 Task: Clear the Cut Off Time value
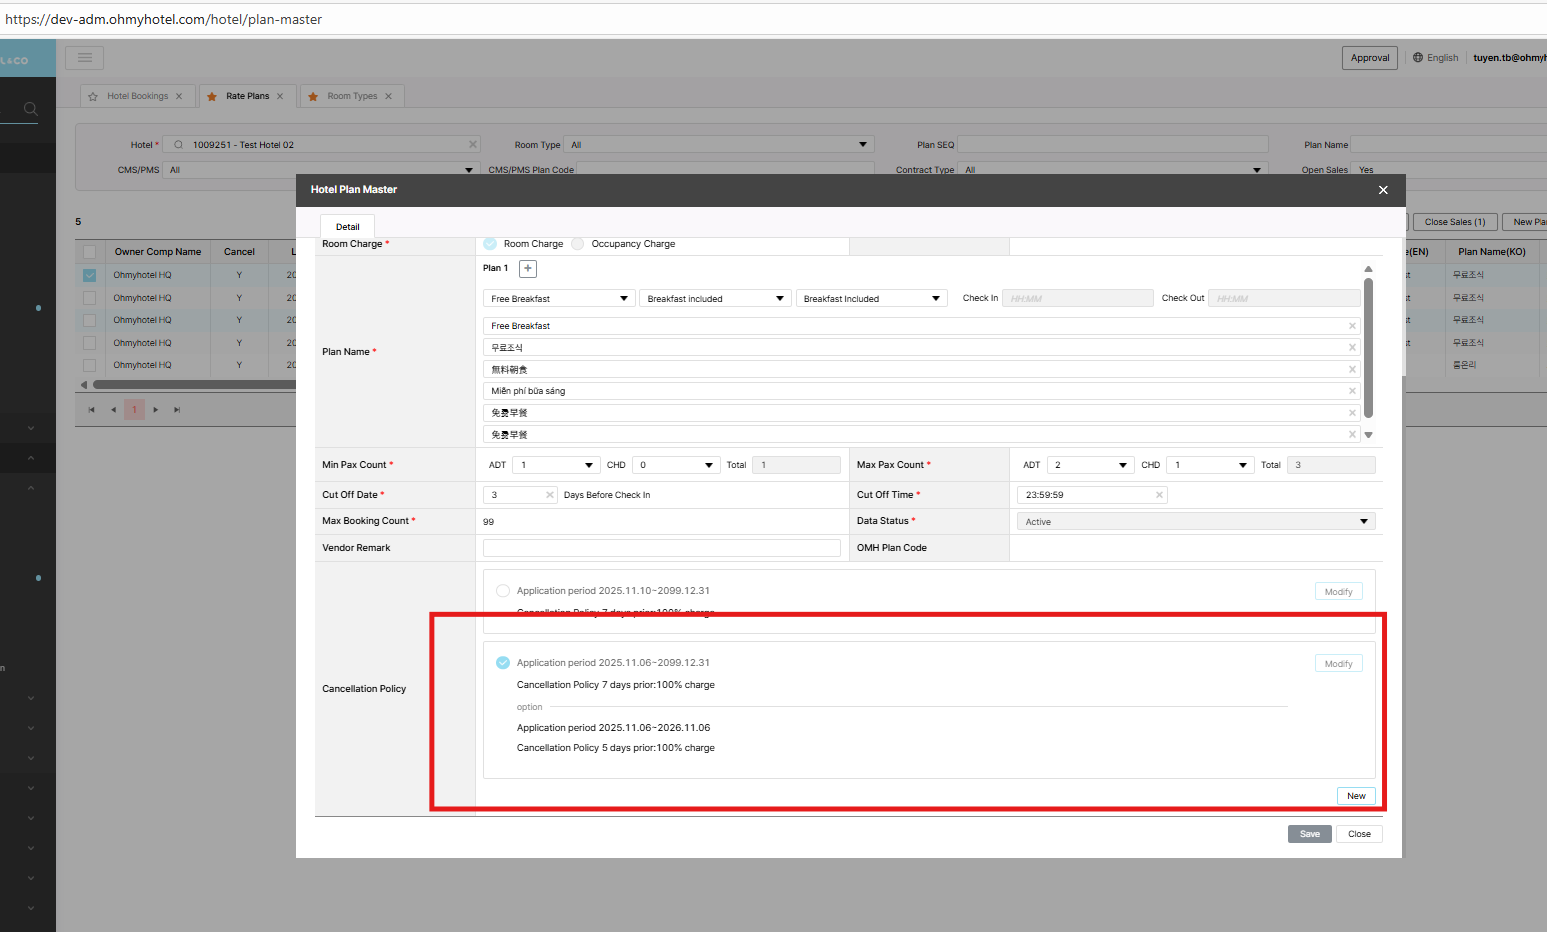(x=1159, y=495)
